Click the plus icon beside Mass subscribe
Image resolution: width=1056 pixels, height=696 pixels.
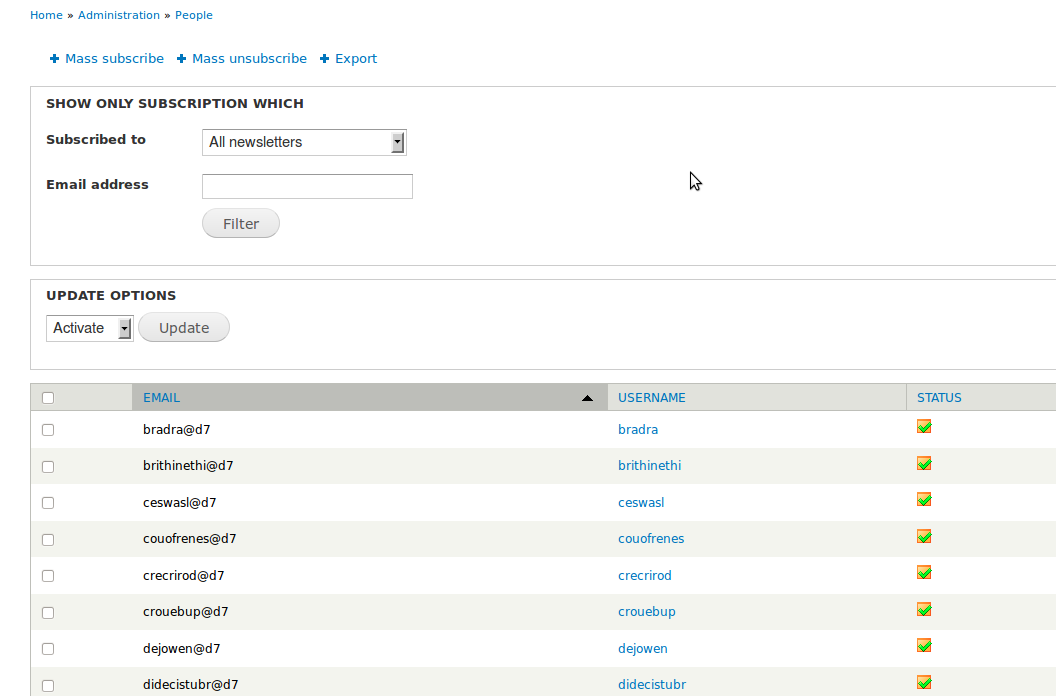(x=55, y=59)
